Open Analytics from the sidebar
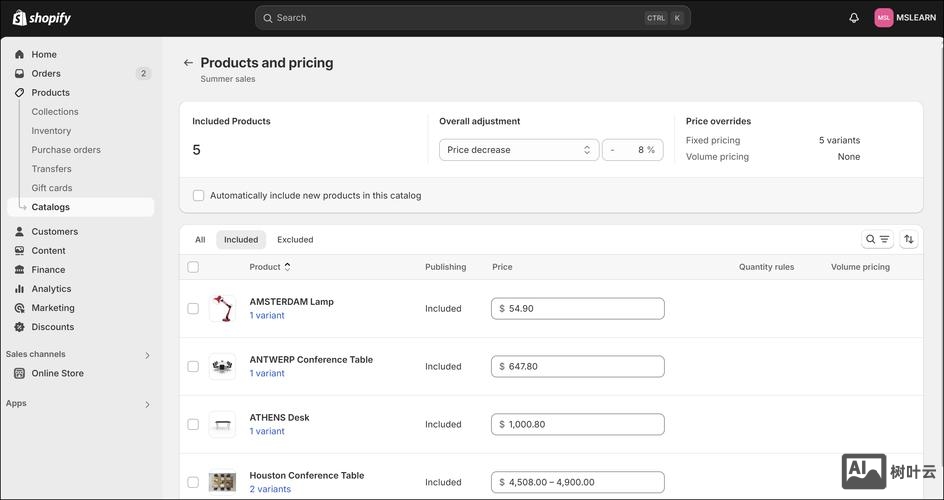 click(51, 289)
